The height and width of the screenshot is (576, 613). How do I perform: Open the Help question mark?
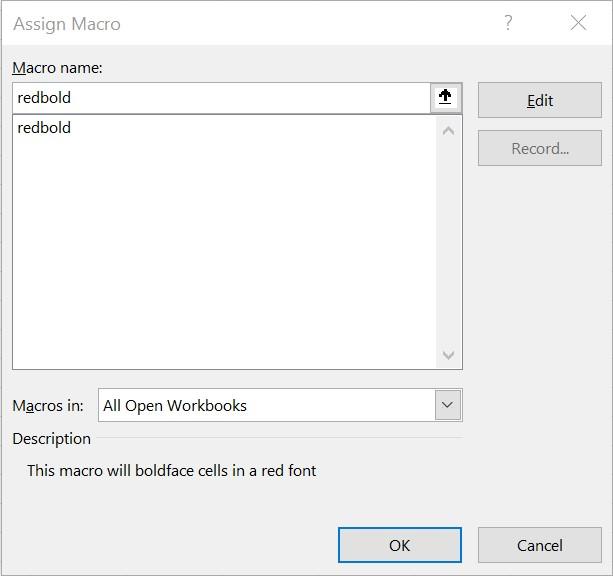tap(508, 23)
